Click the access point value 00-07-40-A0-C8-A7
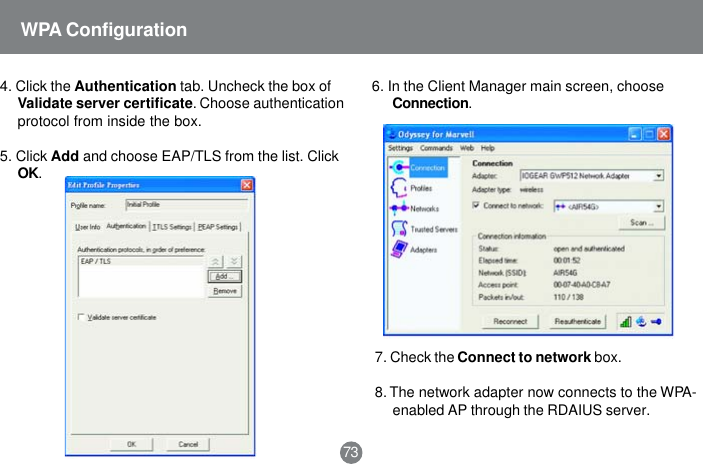The image size is (703, 464). tap(581, 285)
